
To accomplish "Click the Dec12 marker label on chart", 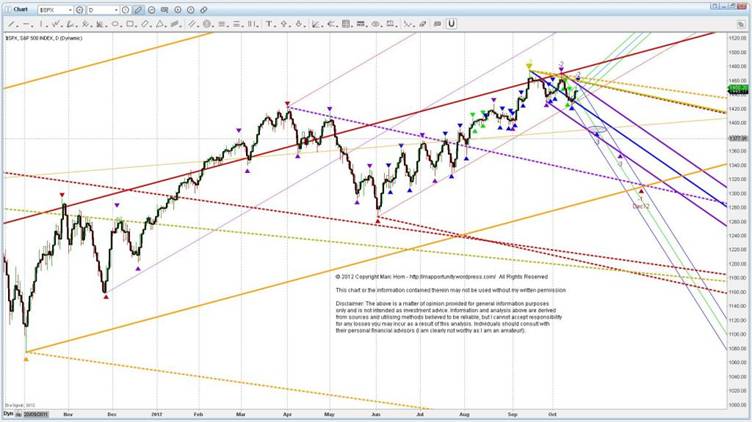I will [x=641, y=206].
